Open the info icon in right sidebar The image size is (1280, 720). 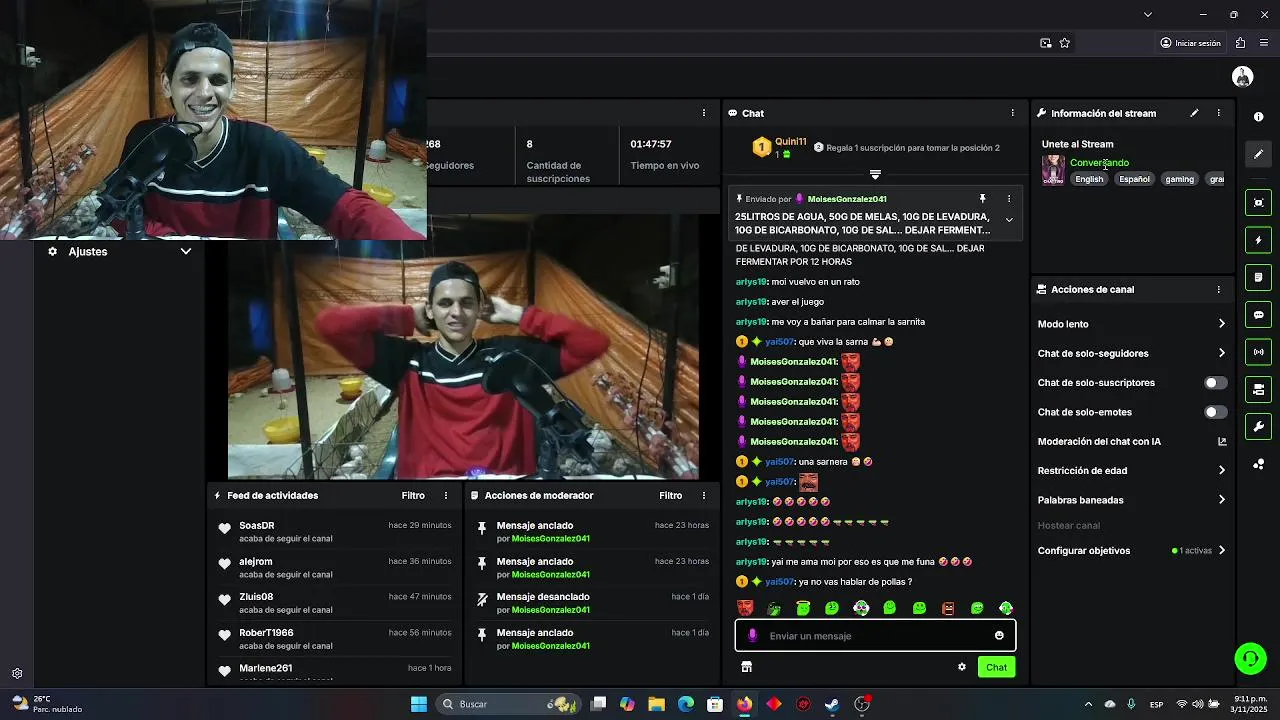(1258, 117)
